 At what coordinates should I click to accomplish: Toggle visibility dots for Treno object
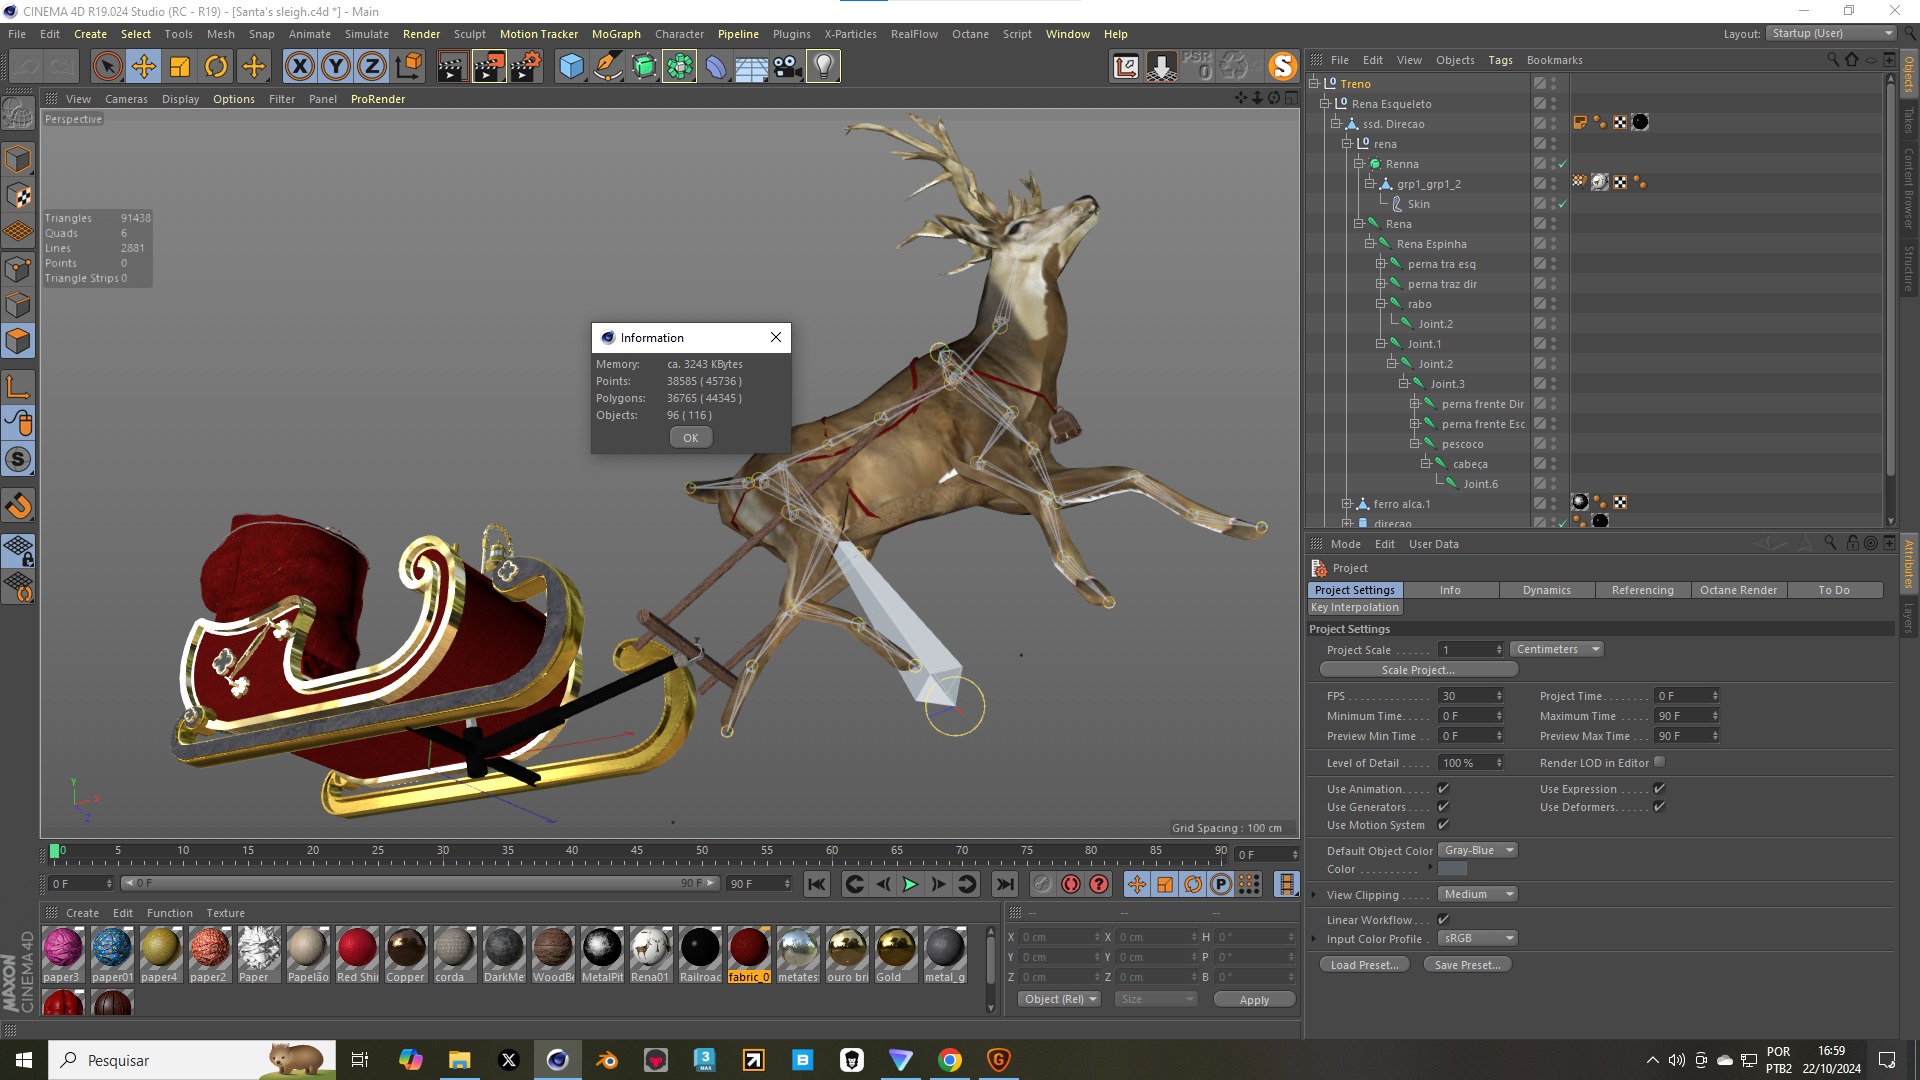coord(1553,84)
